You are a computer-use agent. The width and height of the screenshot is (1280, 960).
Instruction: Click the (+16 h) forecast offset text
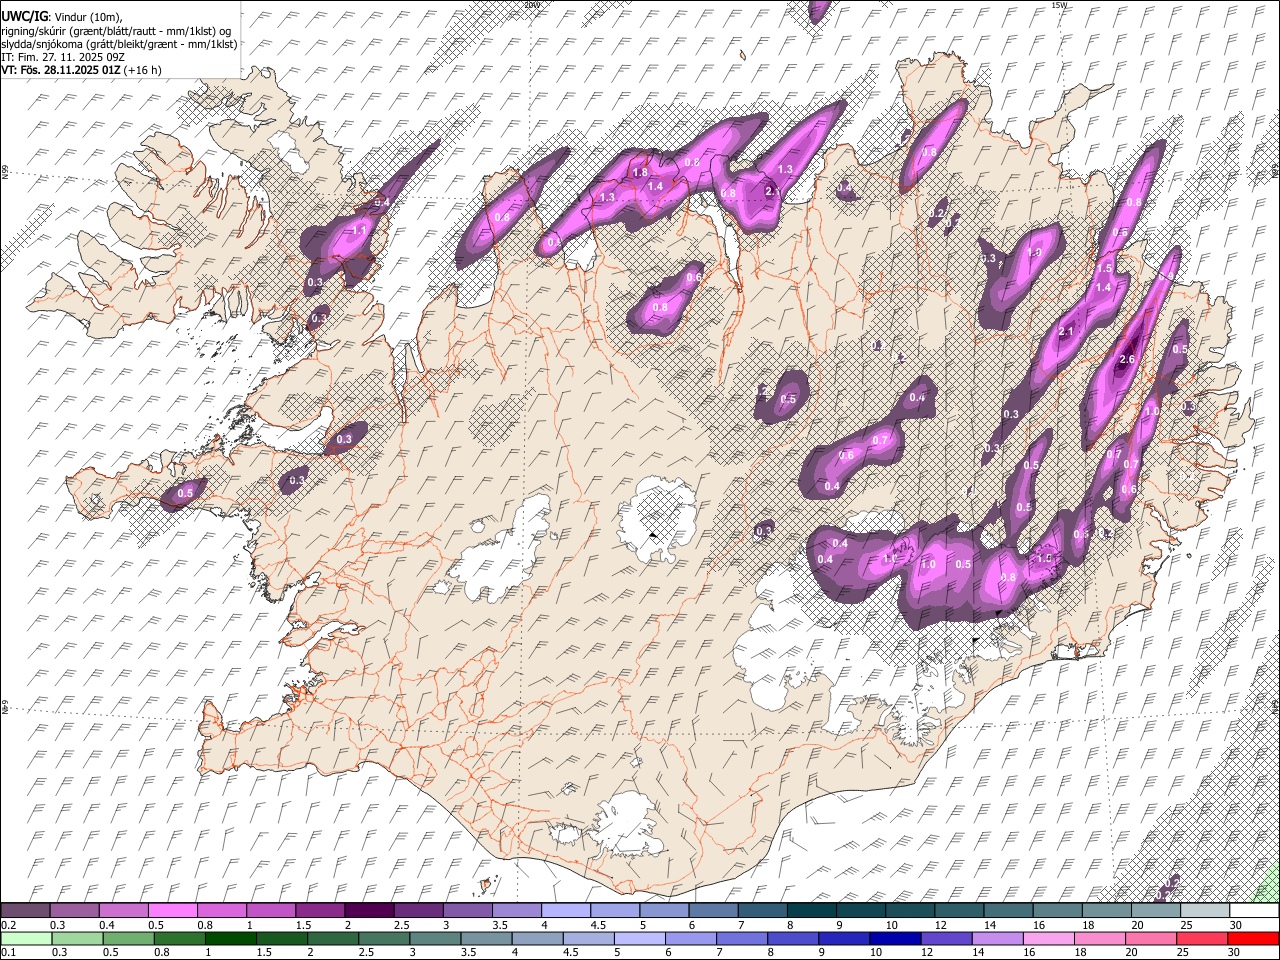click(x=143, y=70)
